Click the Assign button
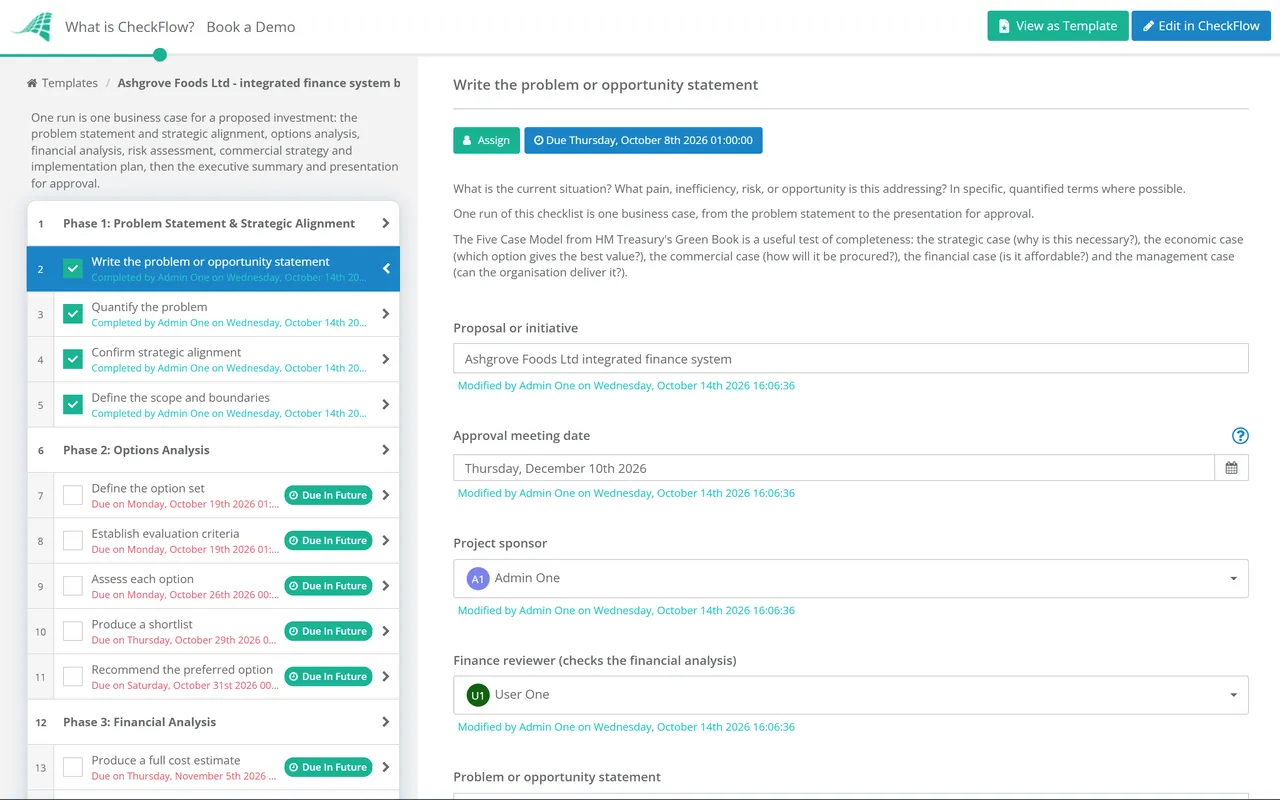 click(x=486, y=140)
